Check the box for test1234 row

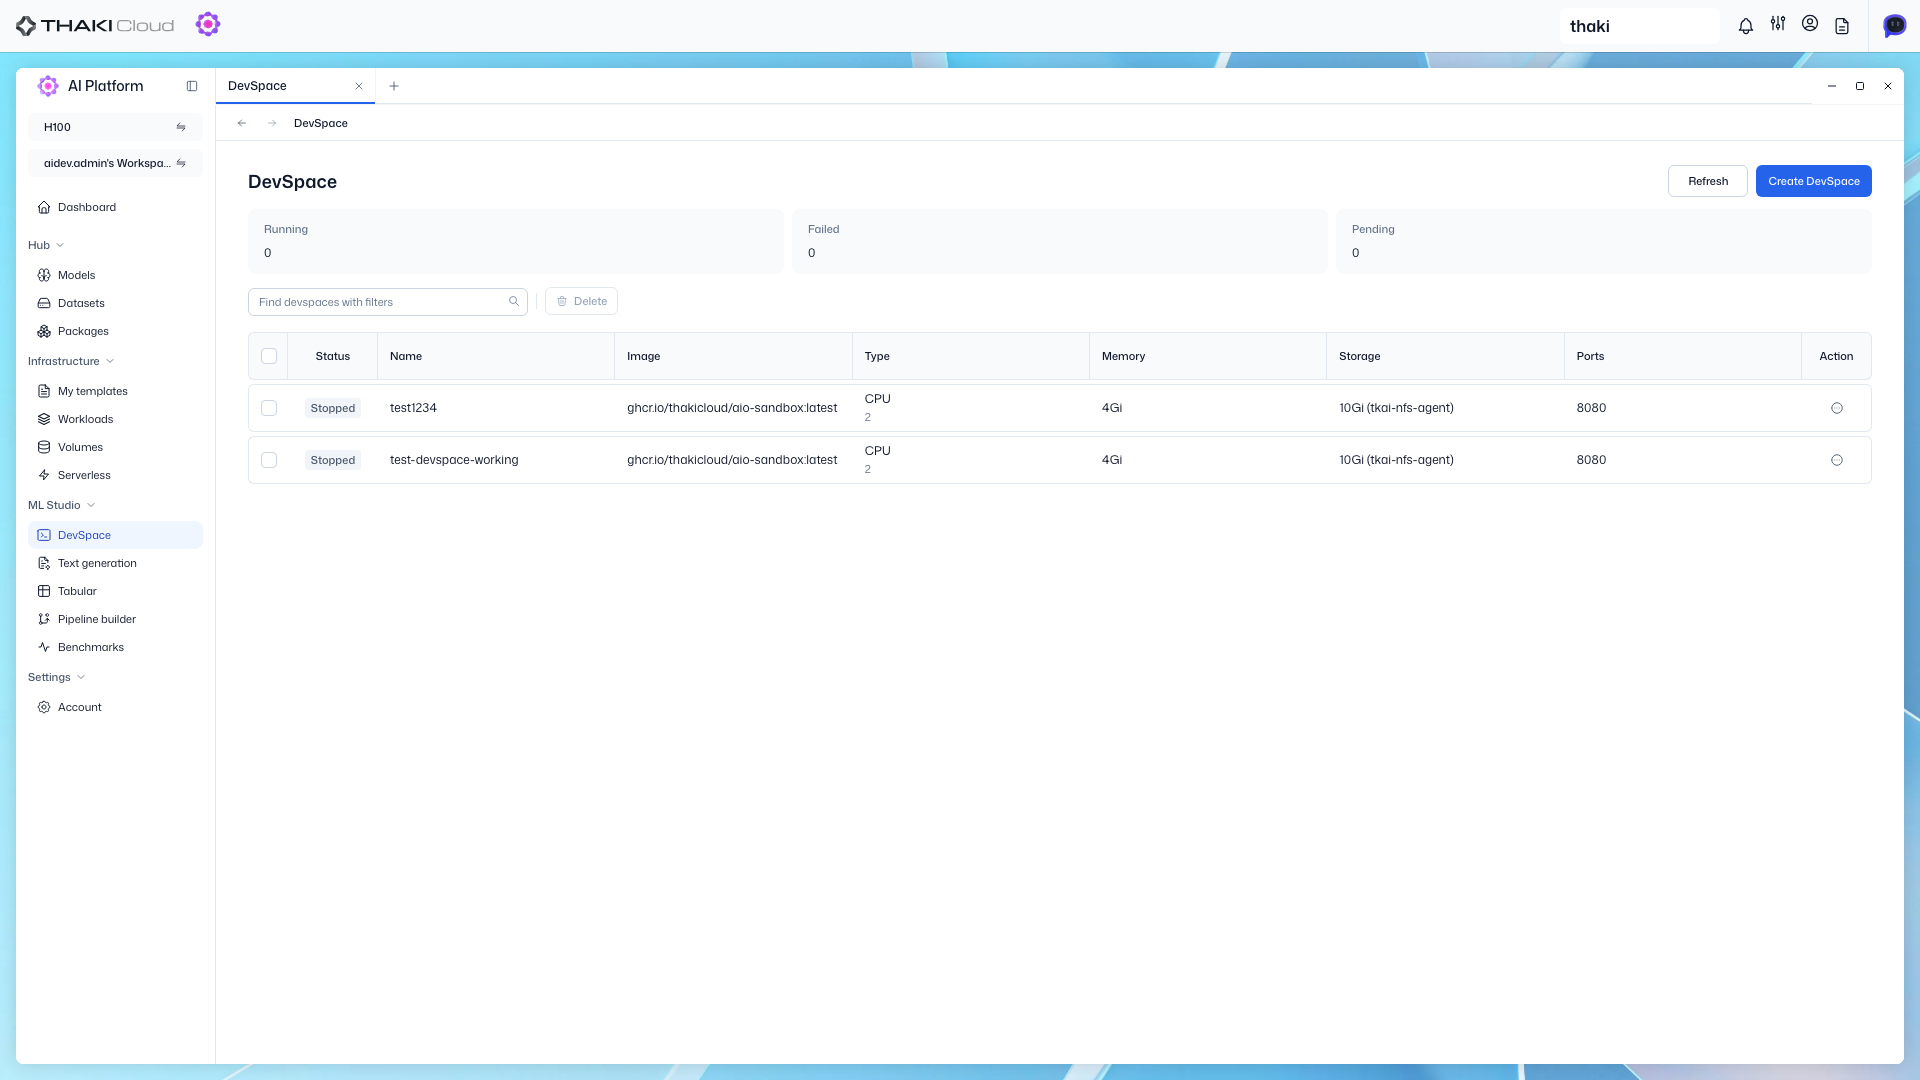[x=269, y=408]
